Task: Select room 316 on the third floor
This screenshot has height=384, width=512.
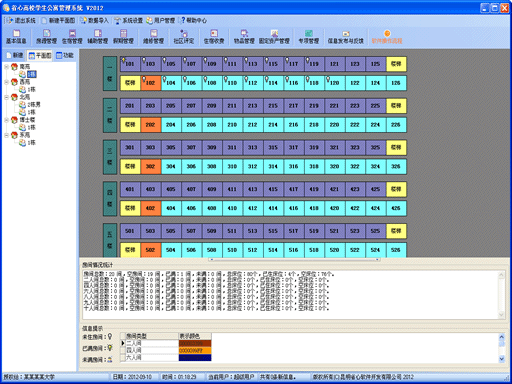Action: tap(294, 166)
